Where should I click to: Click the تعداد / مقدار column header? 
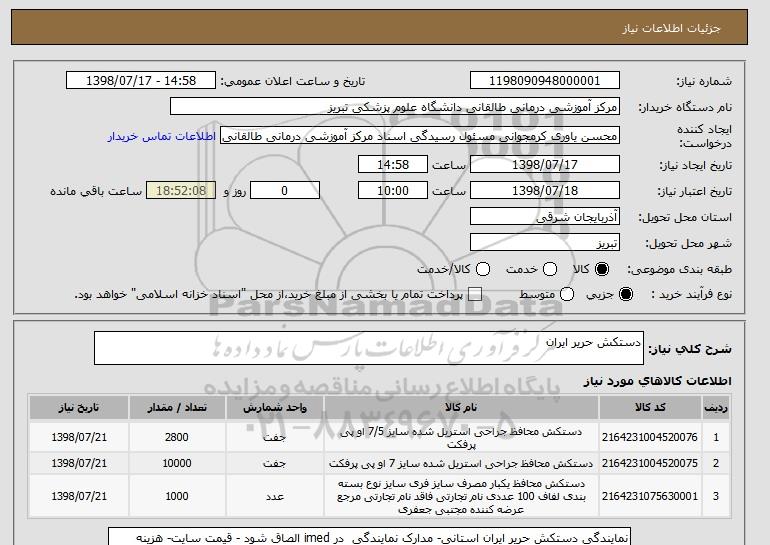[x=177, y=408]
